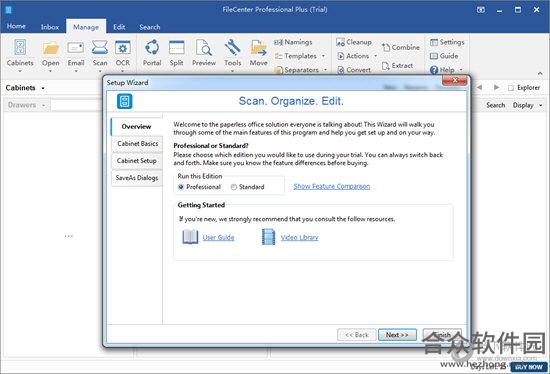Expand the Tools dropdown arrow
The image size is (550, 374).
233,71
